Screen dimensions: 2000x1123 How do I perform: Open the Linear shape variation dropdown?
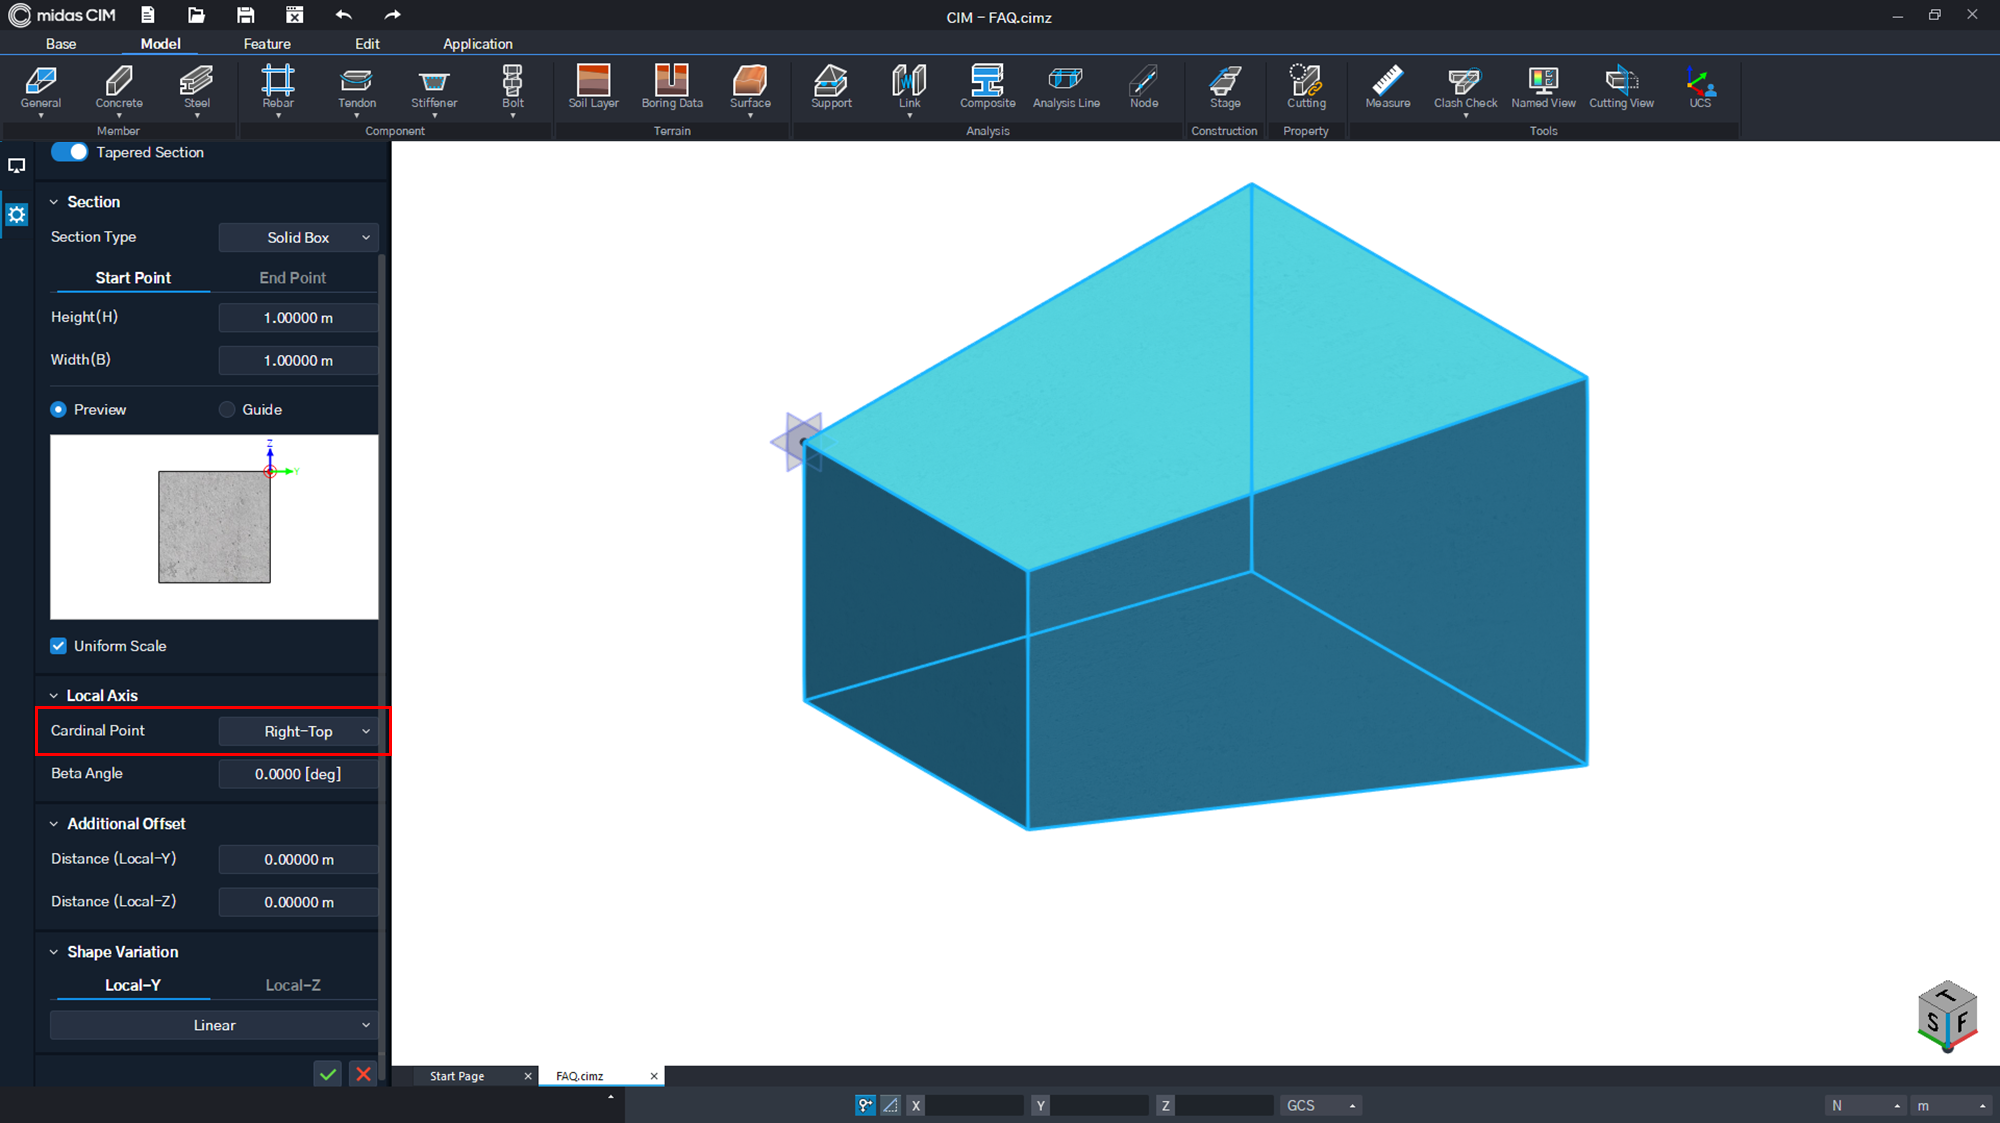pos(214,1025)
